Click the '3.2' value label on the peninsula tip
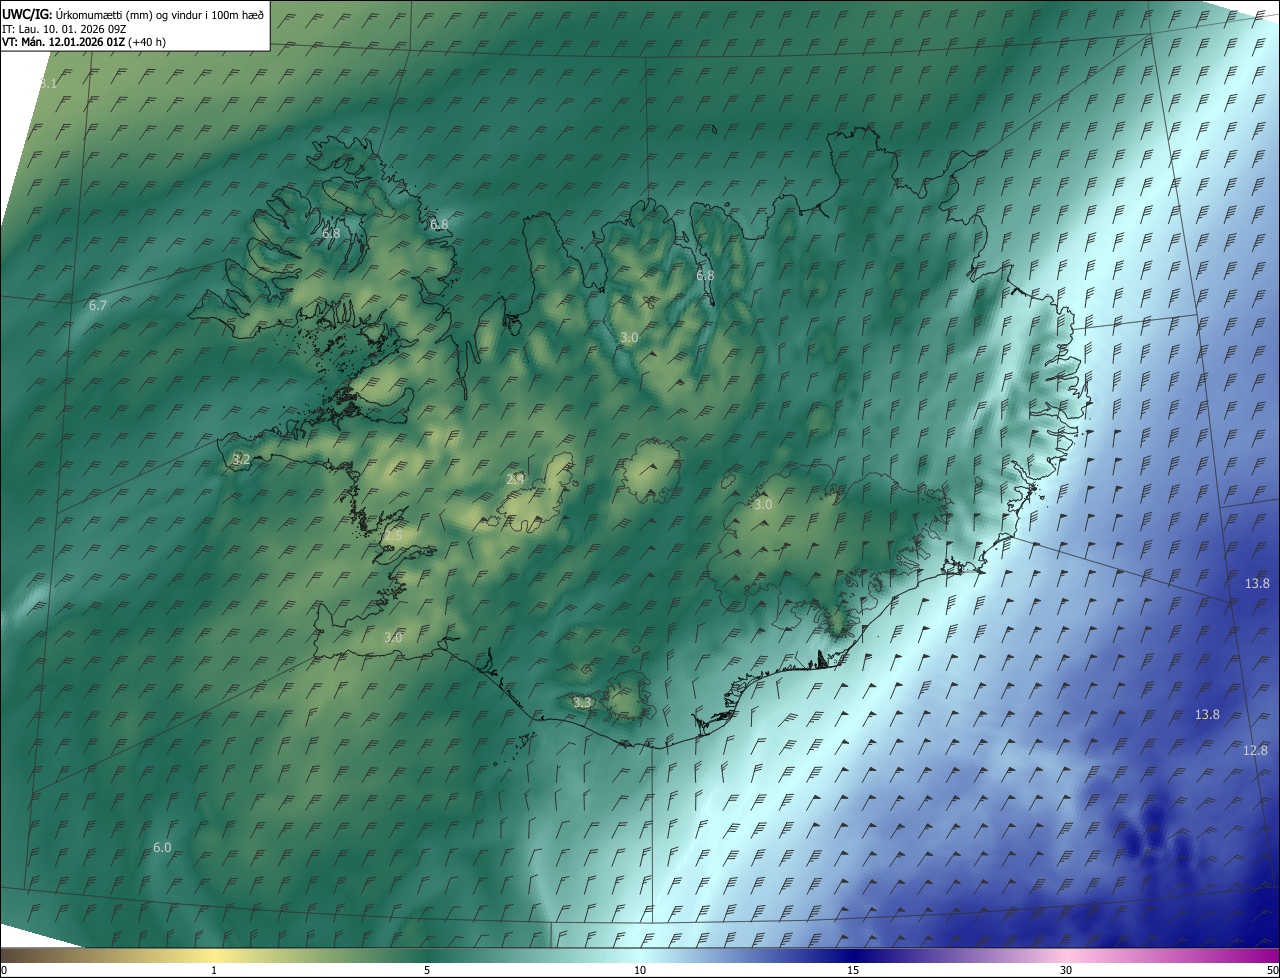 pos(240,460)
